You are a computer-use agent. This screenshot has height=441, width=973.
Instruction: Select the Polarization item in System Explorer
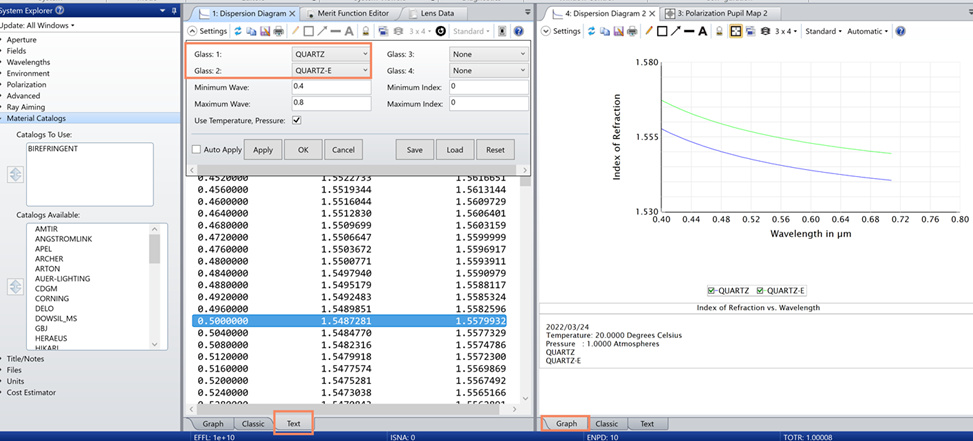pyautogui.click(x=27, y=84)
